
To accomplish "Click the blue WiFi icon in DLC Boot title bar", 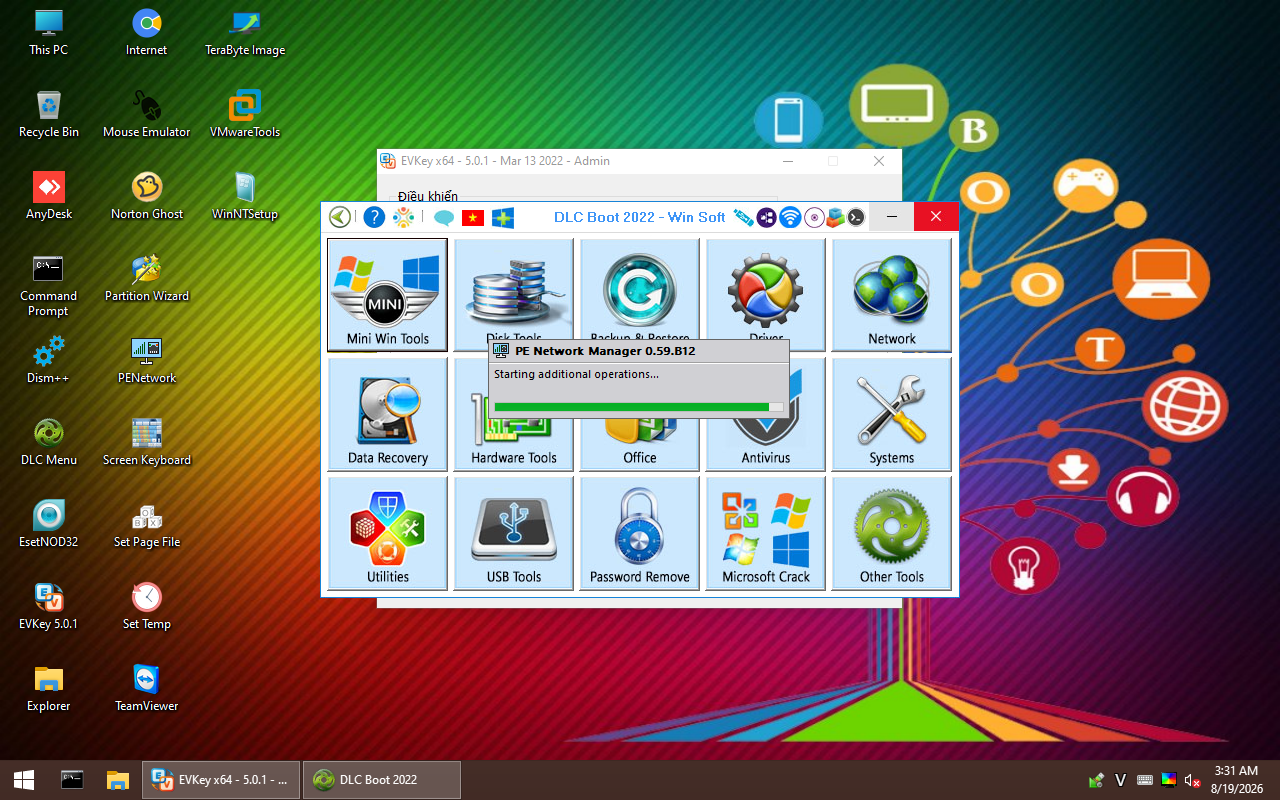I will click(x=790, y=217).
